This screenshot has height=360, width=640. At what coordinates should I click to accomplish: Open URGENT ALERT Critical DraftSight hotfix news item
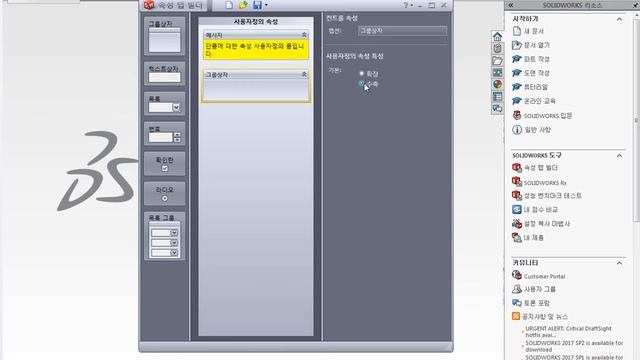(x=568, y=331)
